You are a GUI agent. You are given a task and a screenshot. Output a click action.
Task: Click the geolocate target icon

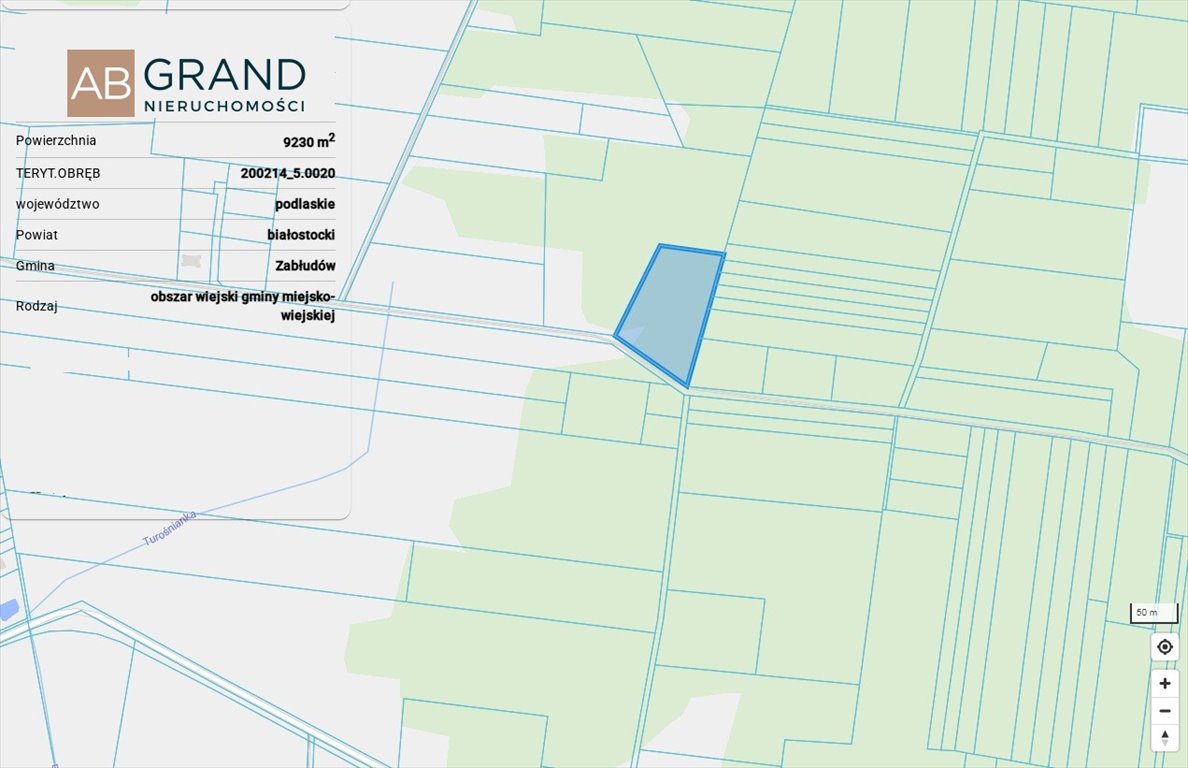coord(1165,647)
